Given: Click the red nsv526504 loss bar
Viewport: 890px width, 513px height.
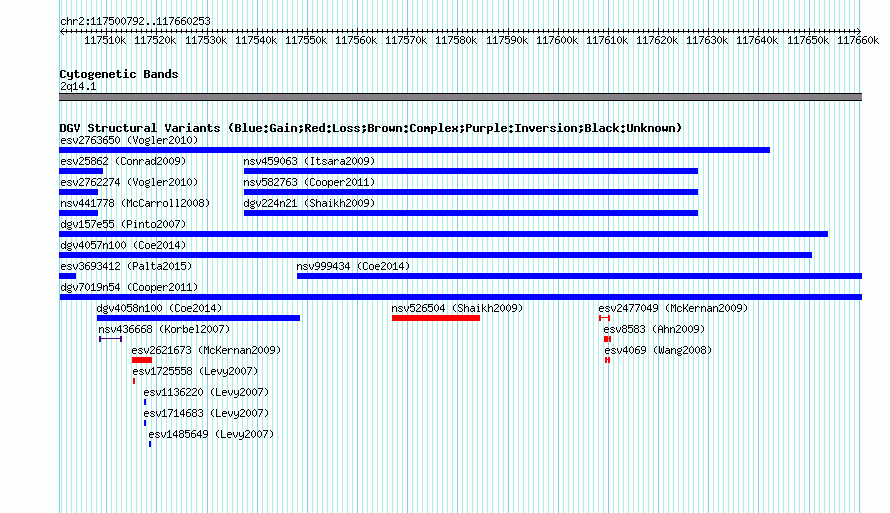Looking at the screenshot, I should (x=436, y=318).
